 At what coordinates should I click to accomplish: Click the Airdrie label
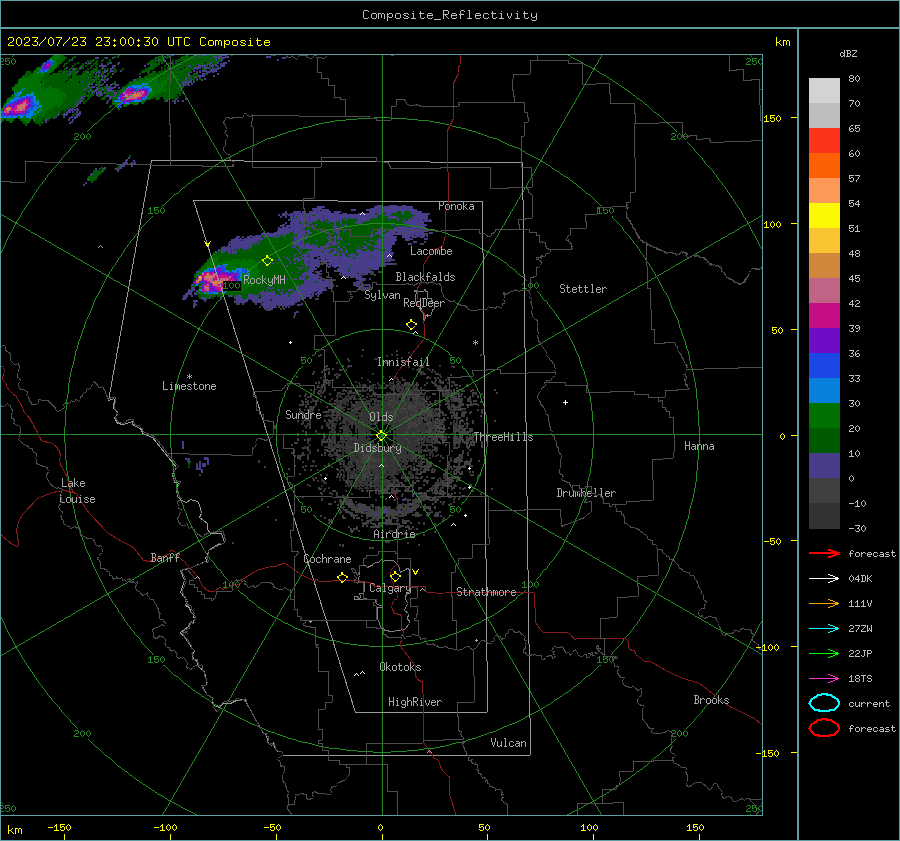click(394, 534)
